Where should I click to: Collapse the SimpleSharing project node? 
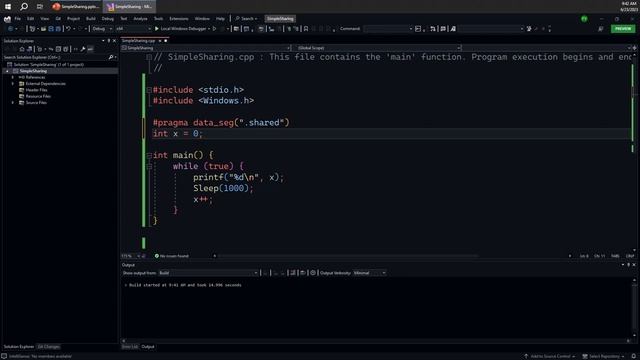(x=7, y=71)
